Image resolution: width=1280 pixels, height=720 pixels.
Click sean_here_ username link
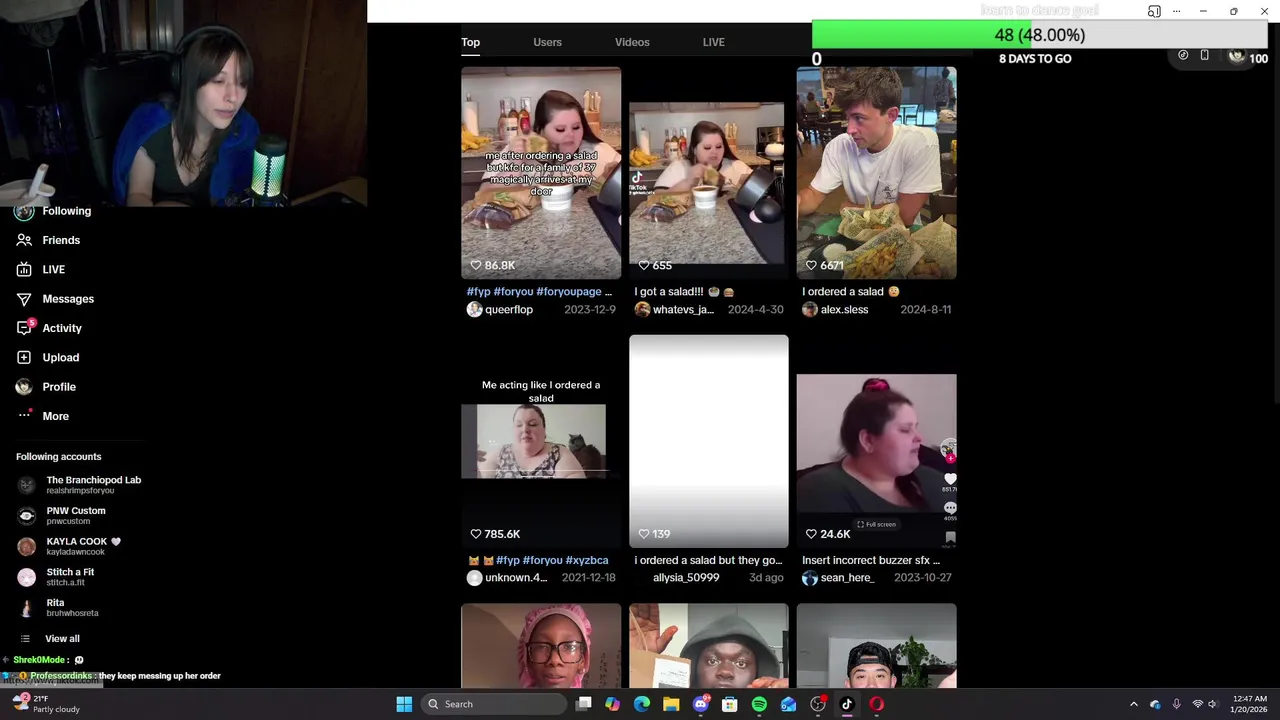pyautogui.click(x=847, y=578)
